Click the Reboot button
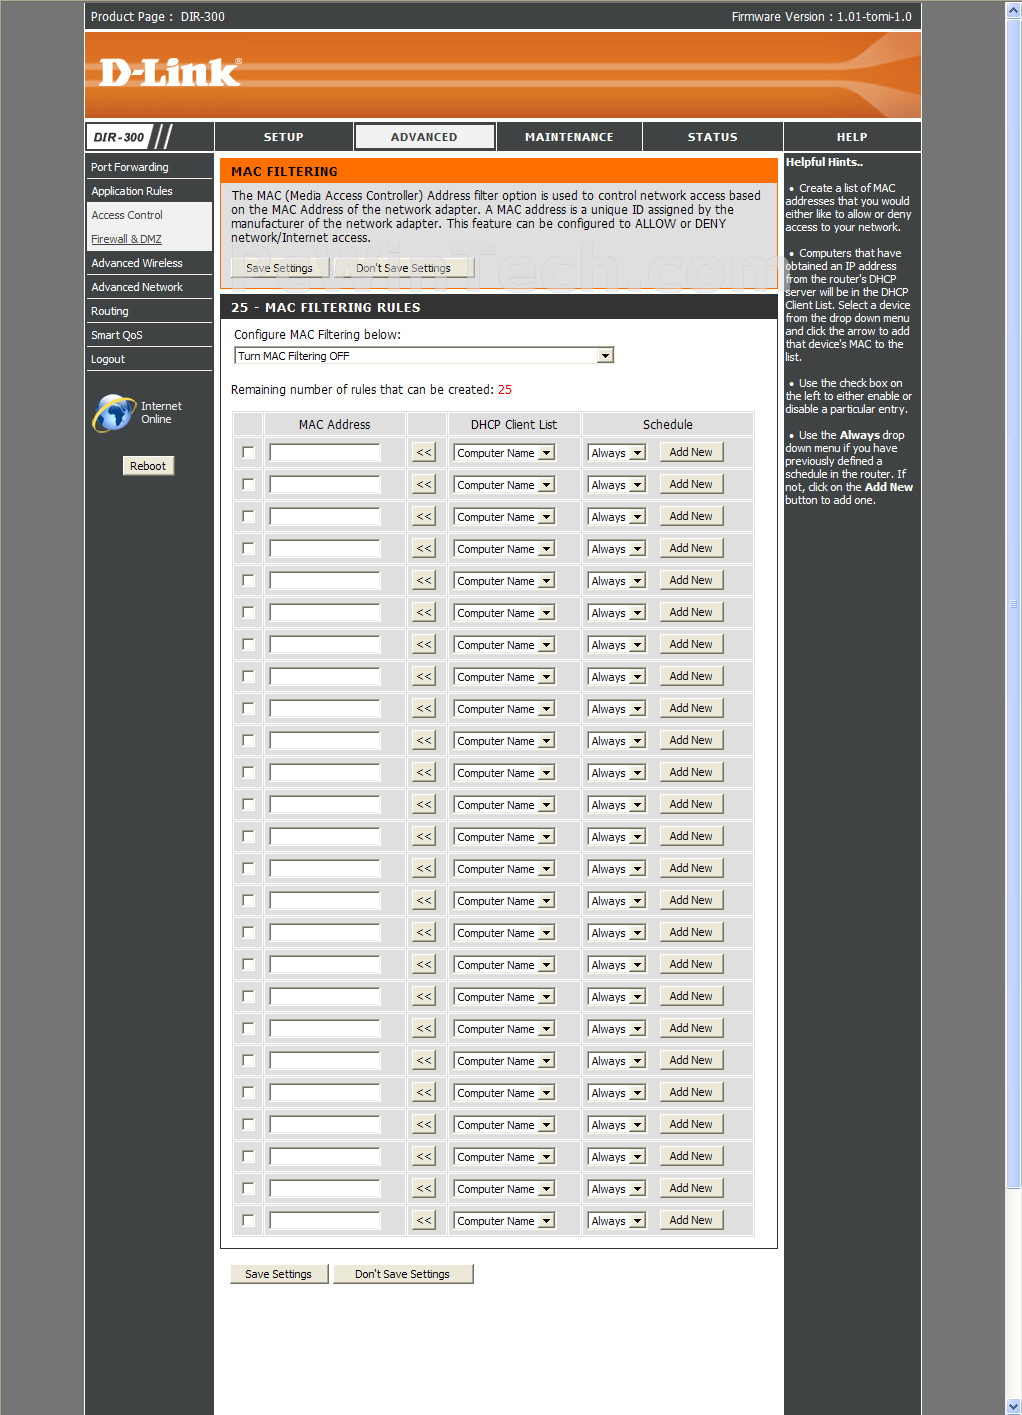This screenshot has width=1022, height=1415. [x=148, y=466]
